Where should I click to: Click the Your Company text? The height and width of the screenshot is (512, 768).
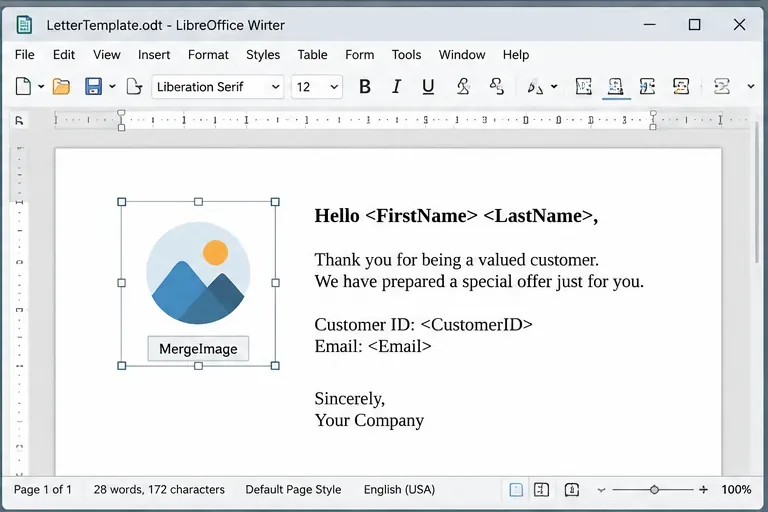pyautogui.click(x=369, y=420)
